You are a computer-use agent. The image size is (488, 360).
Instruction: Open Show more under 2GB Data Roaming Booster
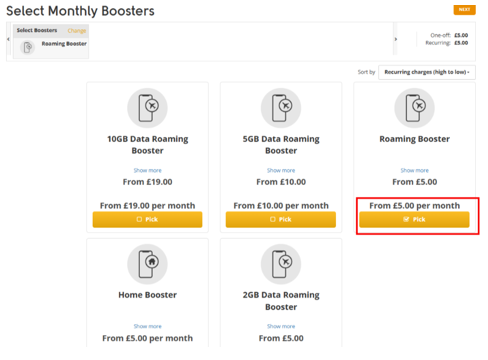[281, 326]
